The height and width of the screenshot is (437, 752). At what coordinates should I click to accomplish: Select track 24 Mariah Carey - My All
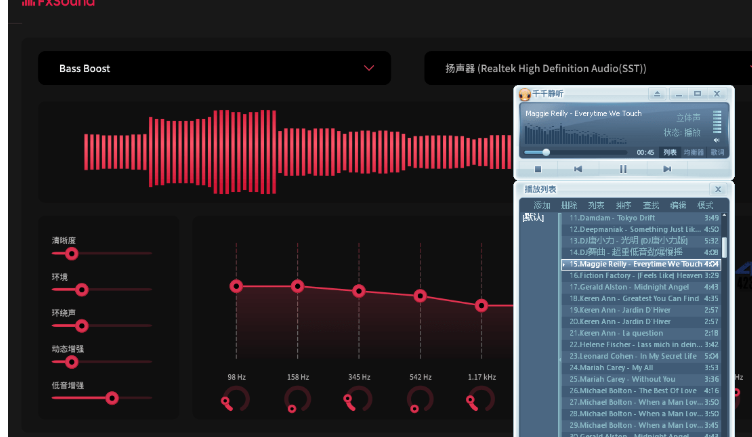[x=641, y=367]
